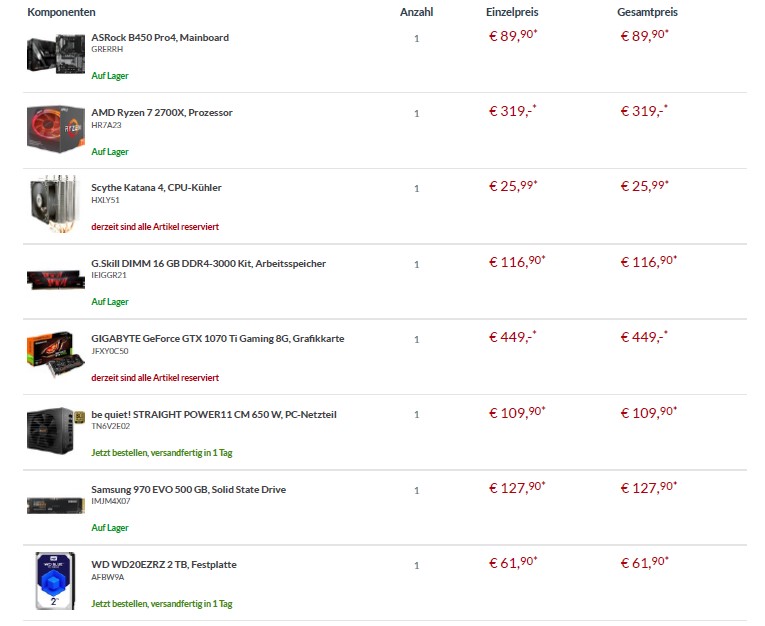Image resolution: width=765 pixels, height=626 pixels.
Task: Open the ASRock B450 Pro4 mainboard thumbnail
Action: tap(56, 54)
